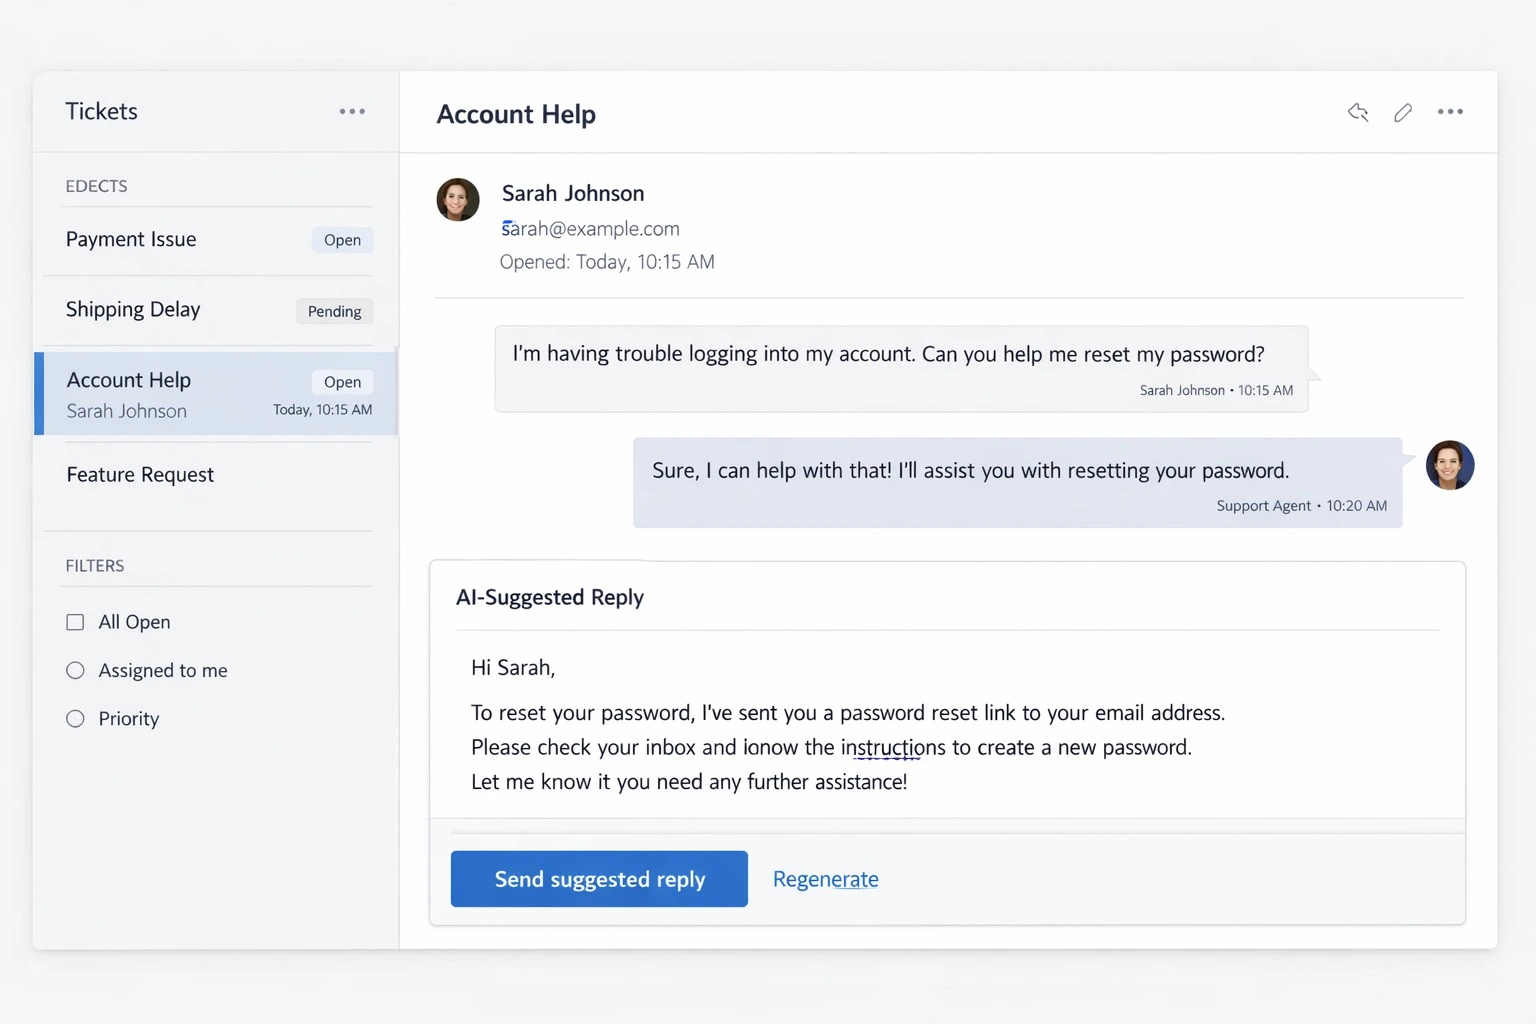
Task: Open Account Help header three-dots menu
Action: [x=1450, y=112]
